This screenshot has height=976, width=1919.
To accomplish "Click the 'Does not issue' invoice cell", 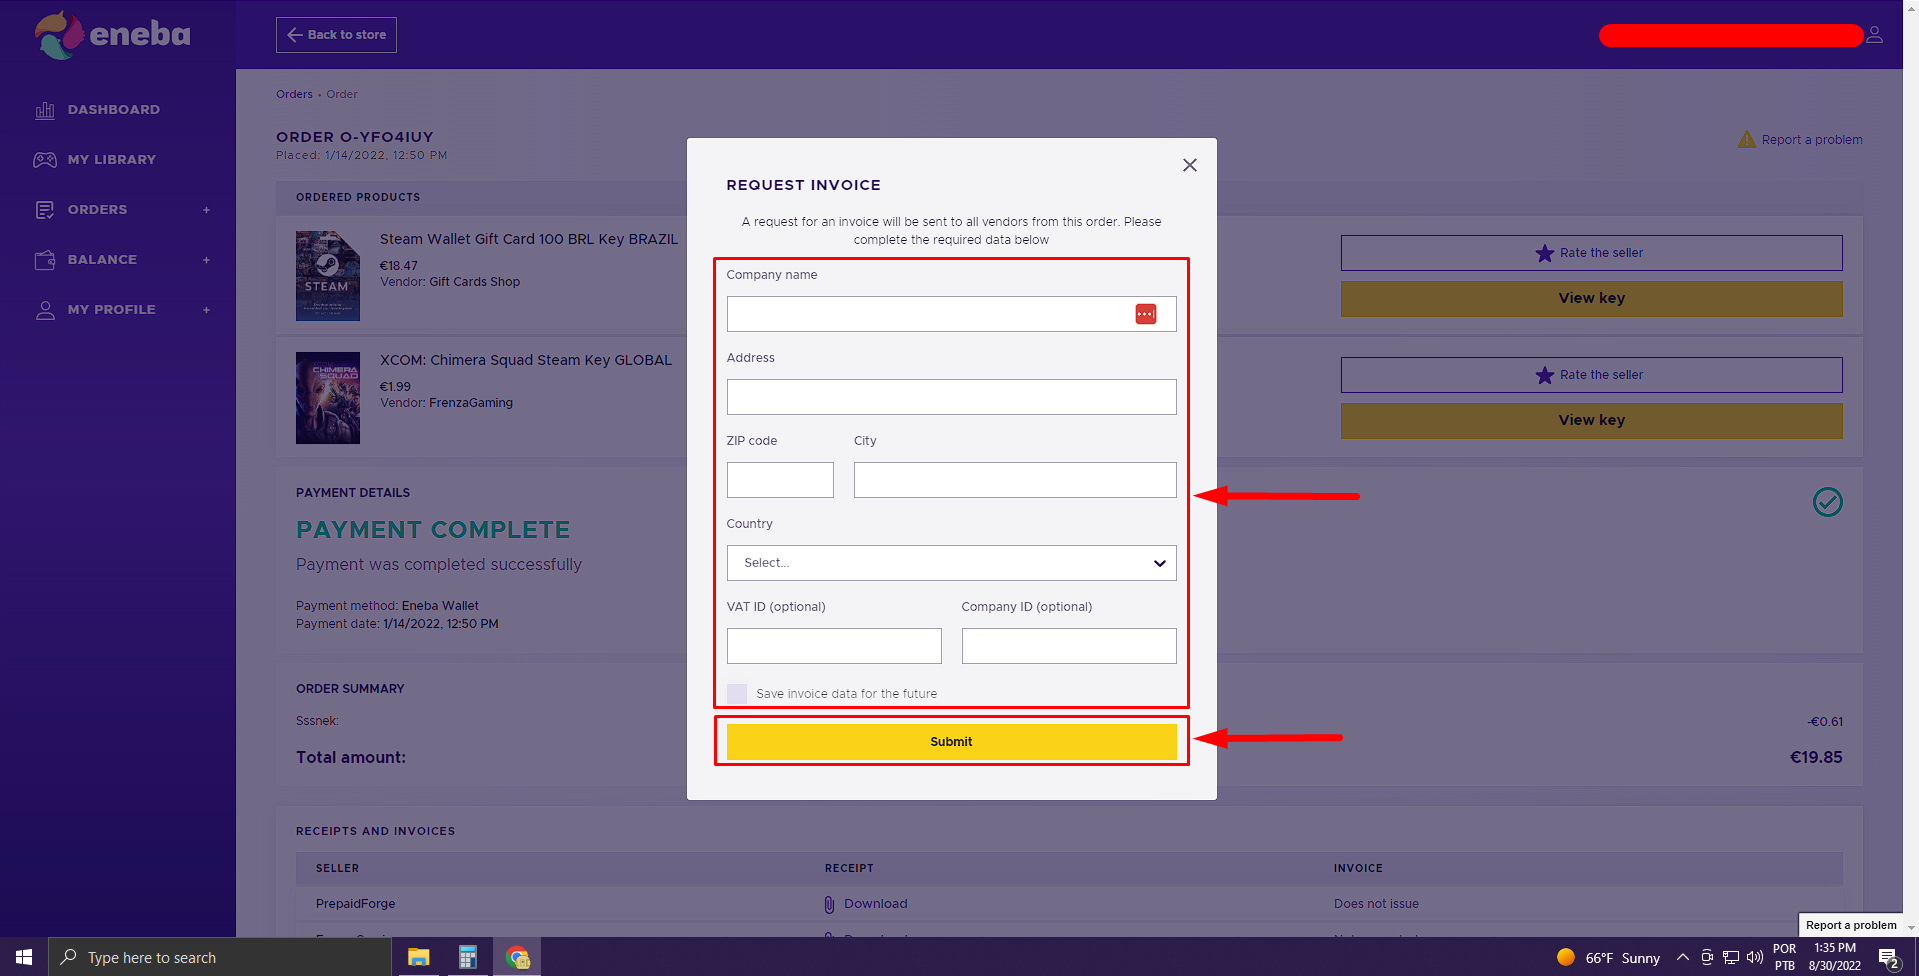I will point(1376,904).
